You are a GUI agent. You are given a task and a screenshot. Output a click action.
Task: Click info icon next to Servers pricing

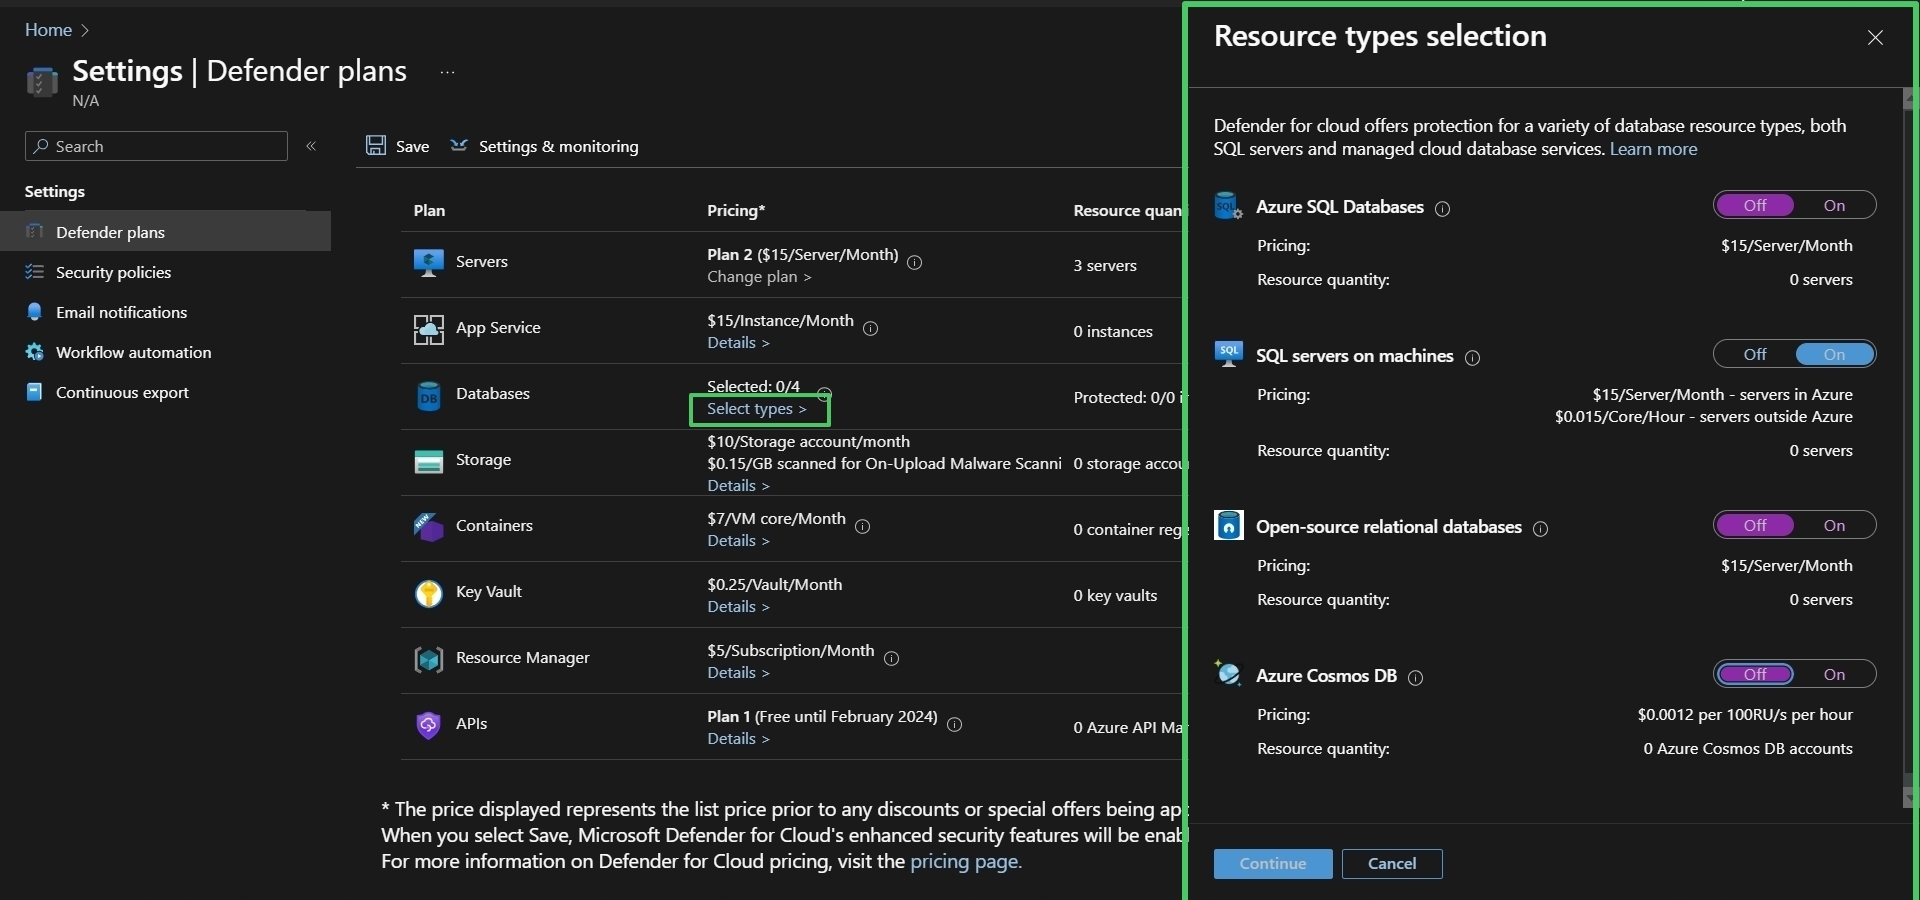tap(914, 262)
